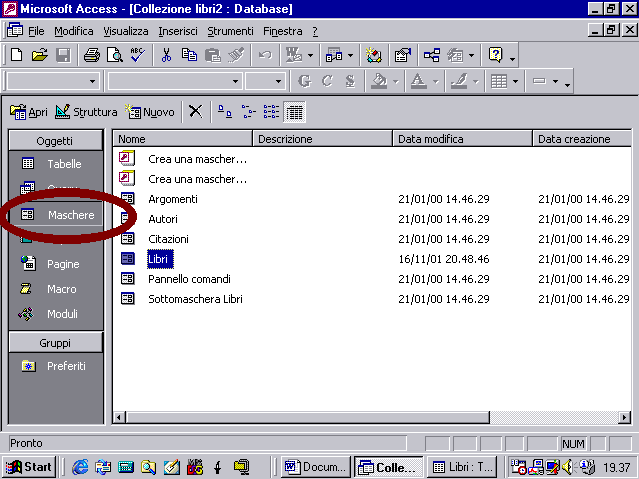Delete object with the X icon
Screen dimensions: 639x479
click(x=196, y=111)
